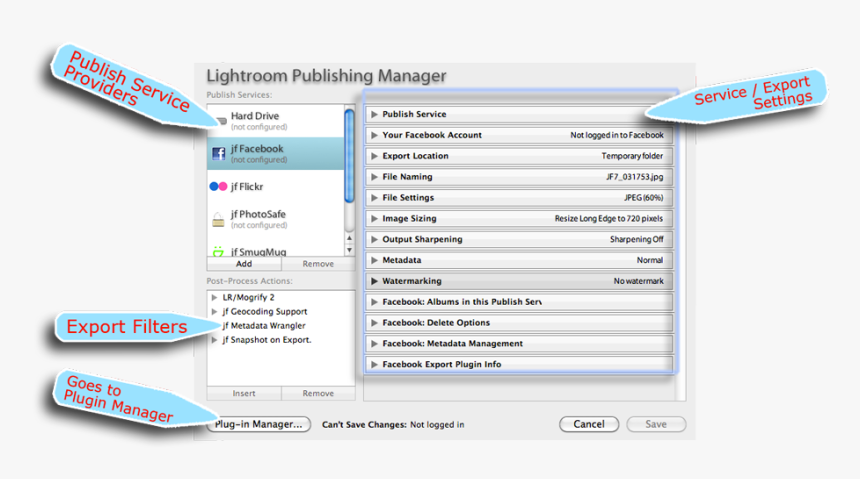Expand the Output Sharpening section
The width and height of the screenshot is (860, 479).
click(374, 239)
